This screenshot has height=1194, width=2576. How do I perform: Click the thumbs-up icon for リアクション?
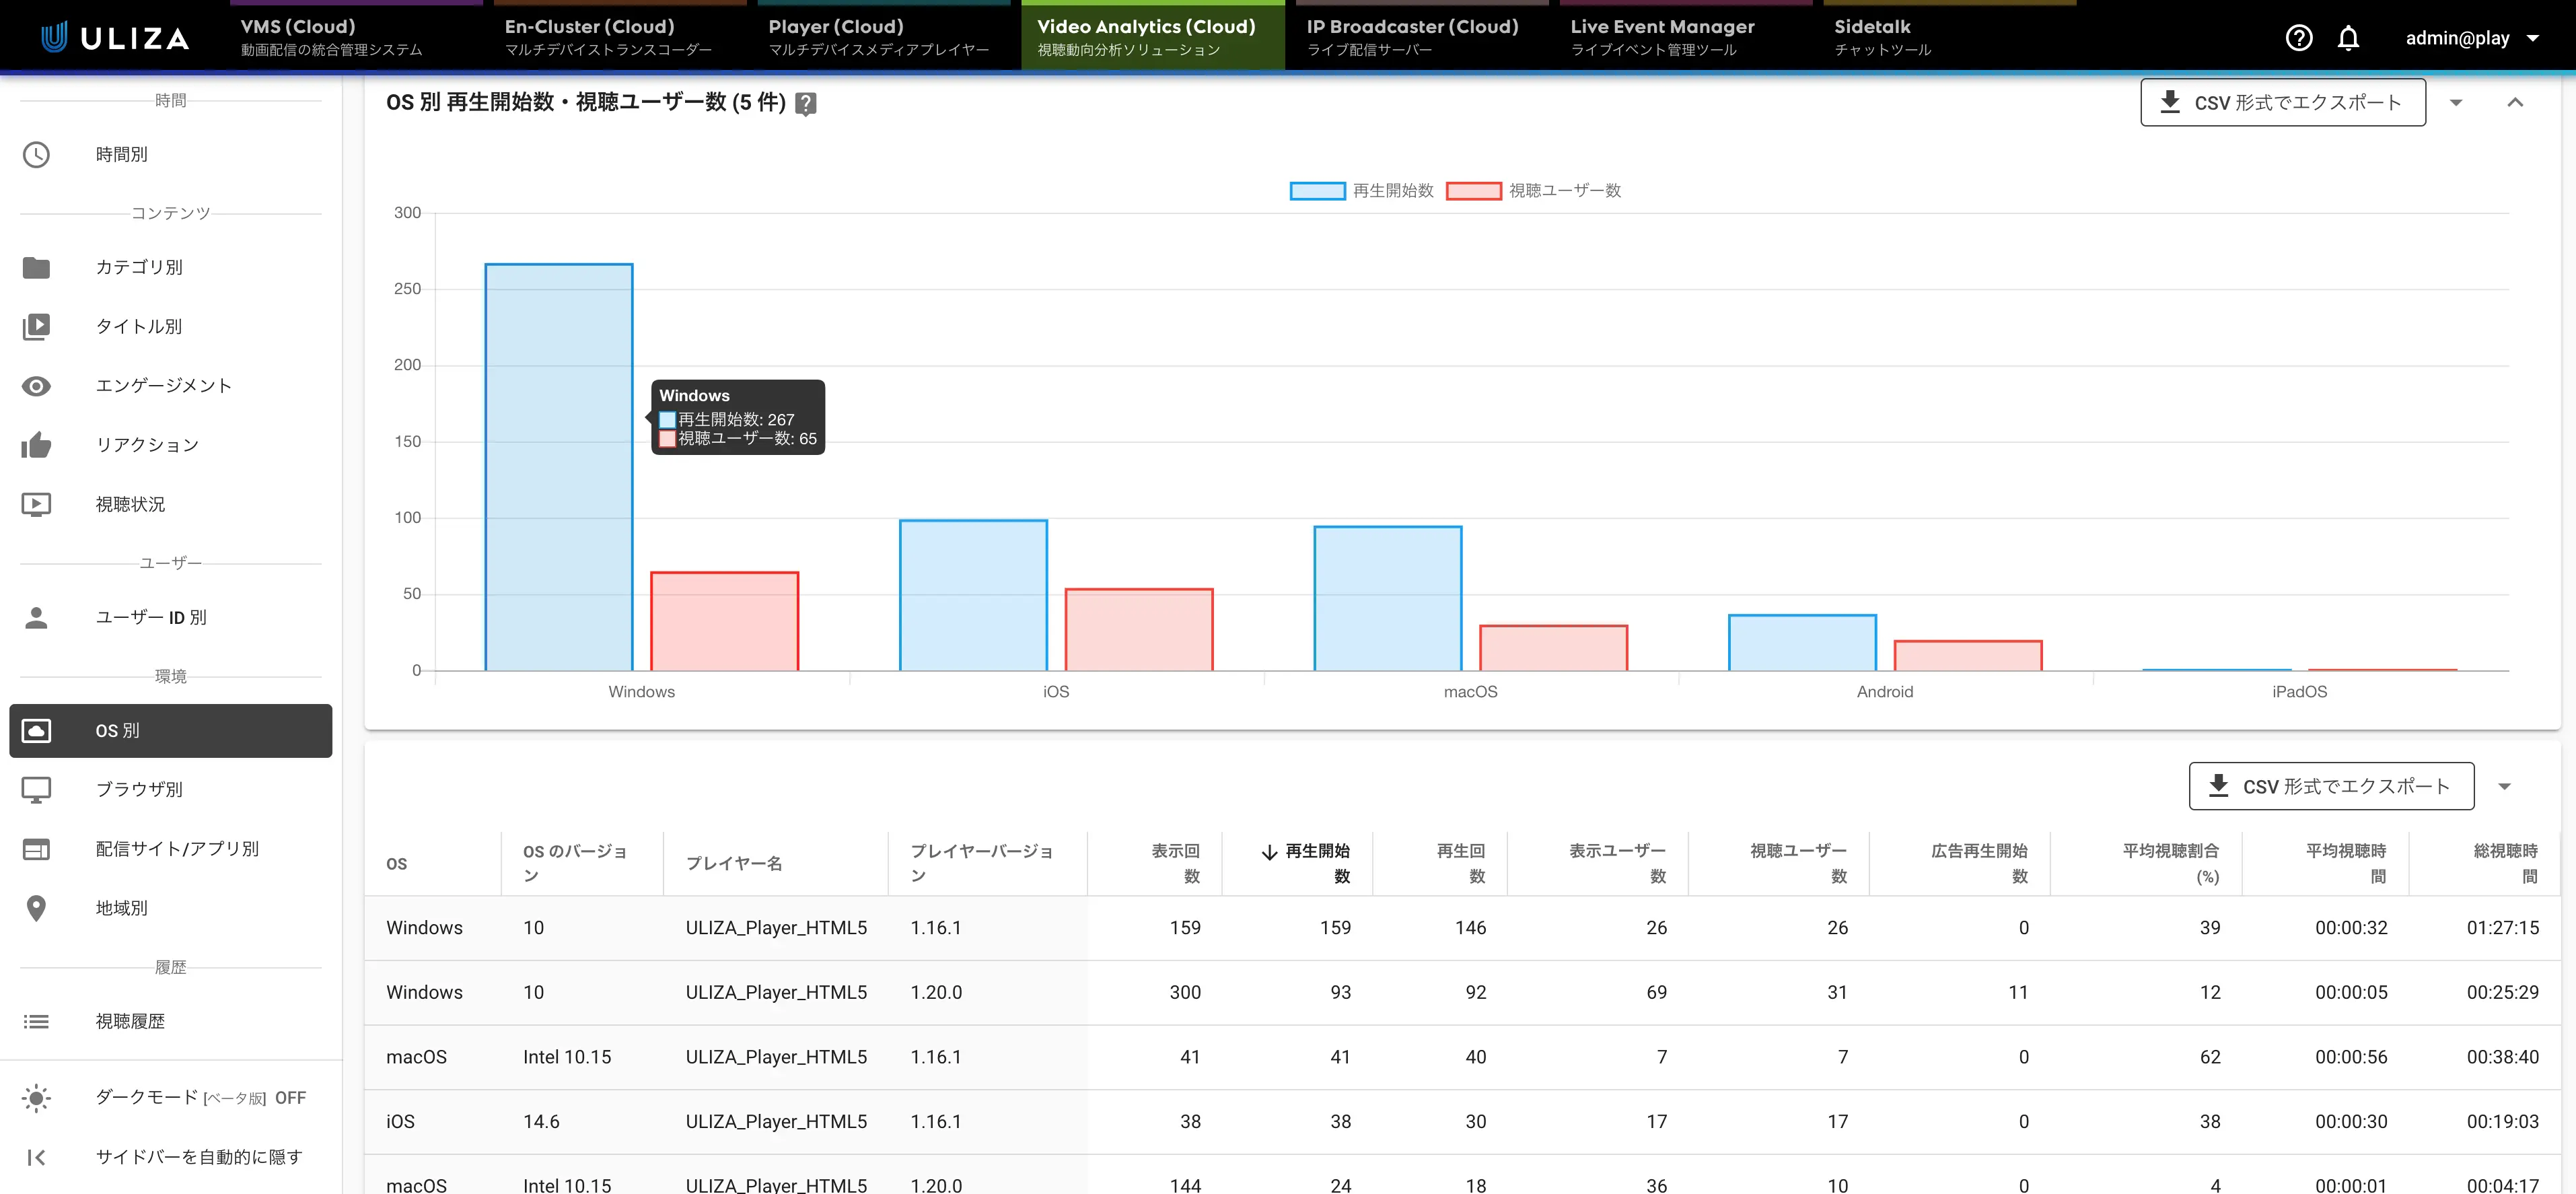coord(36,445)
